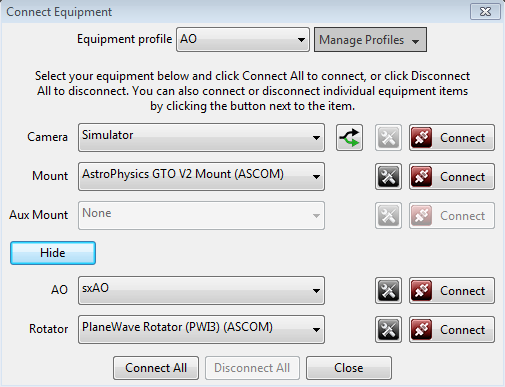Open the Camera setup tools icon
505x387 pixels.
click(x=388, y=138)
